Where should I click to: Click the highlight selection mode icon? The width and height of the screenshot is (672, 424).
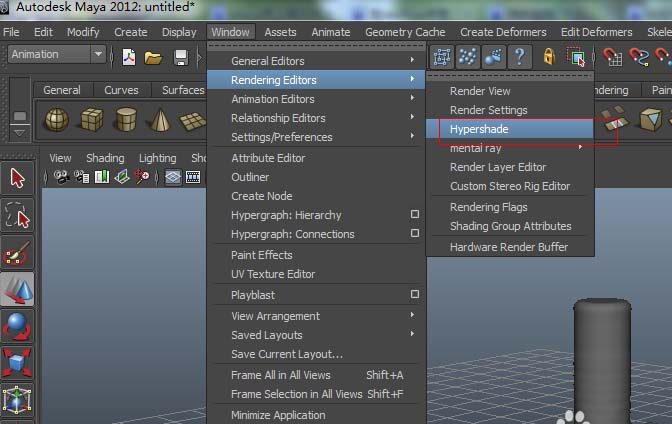click(576, 57)
